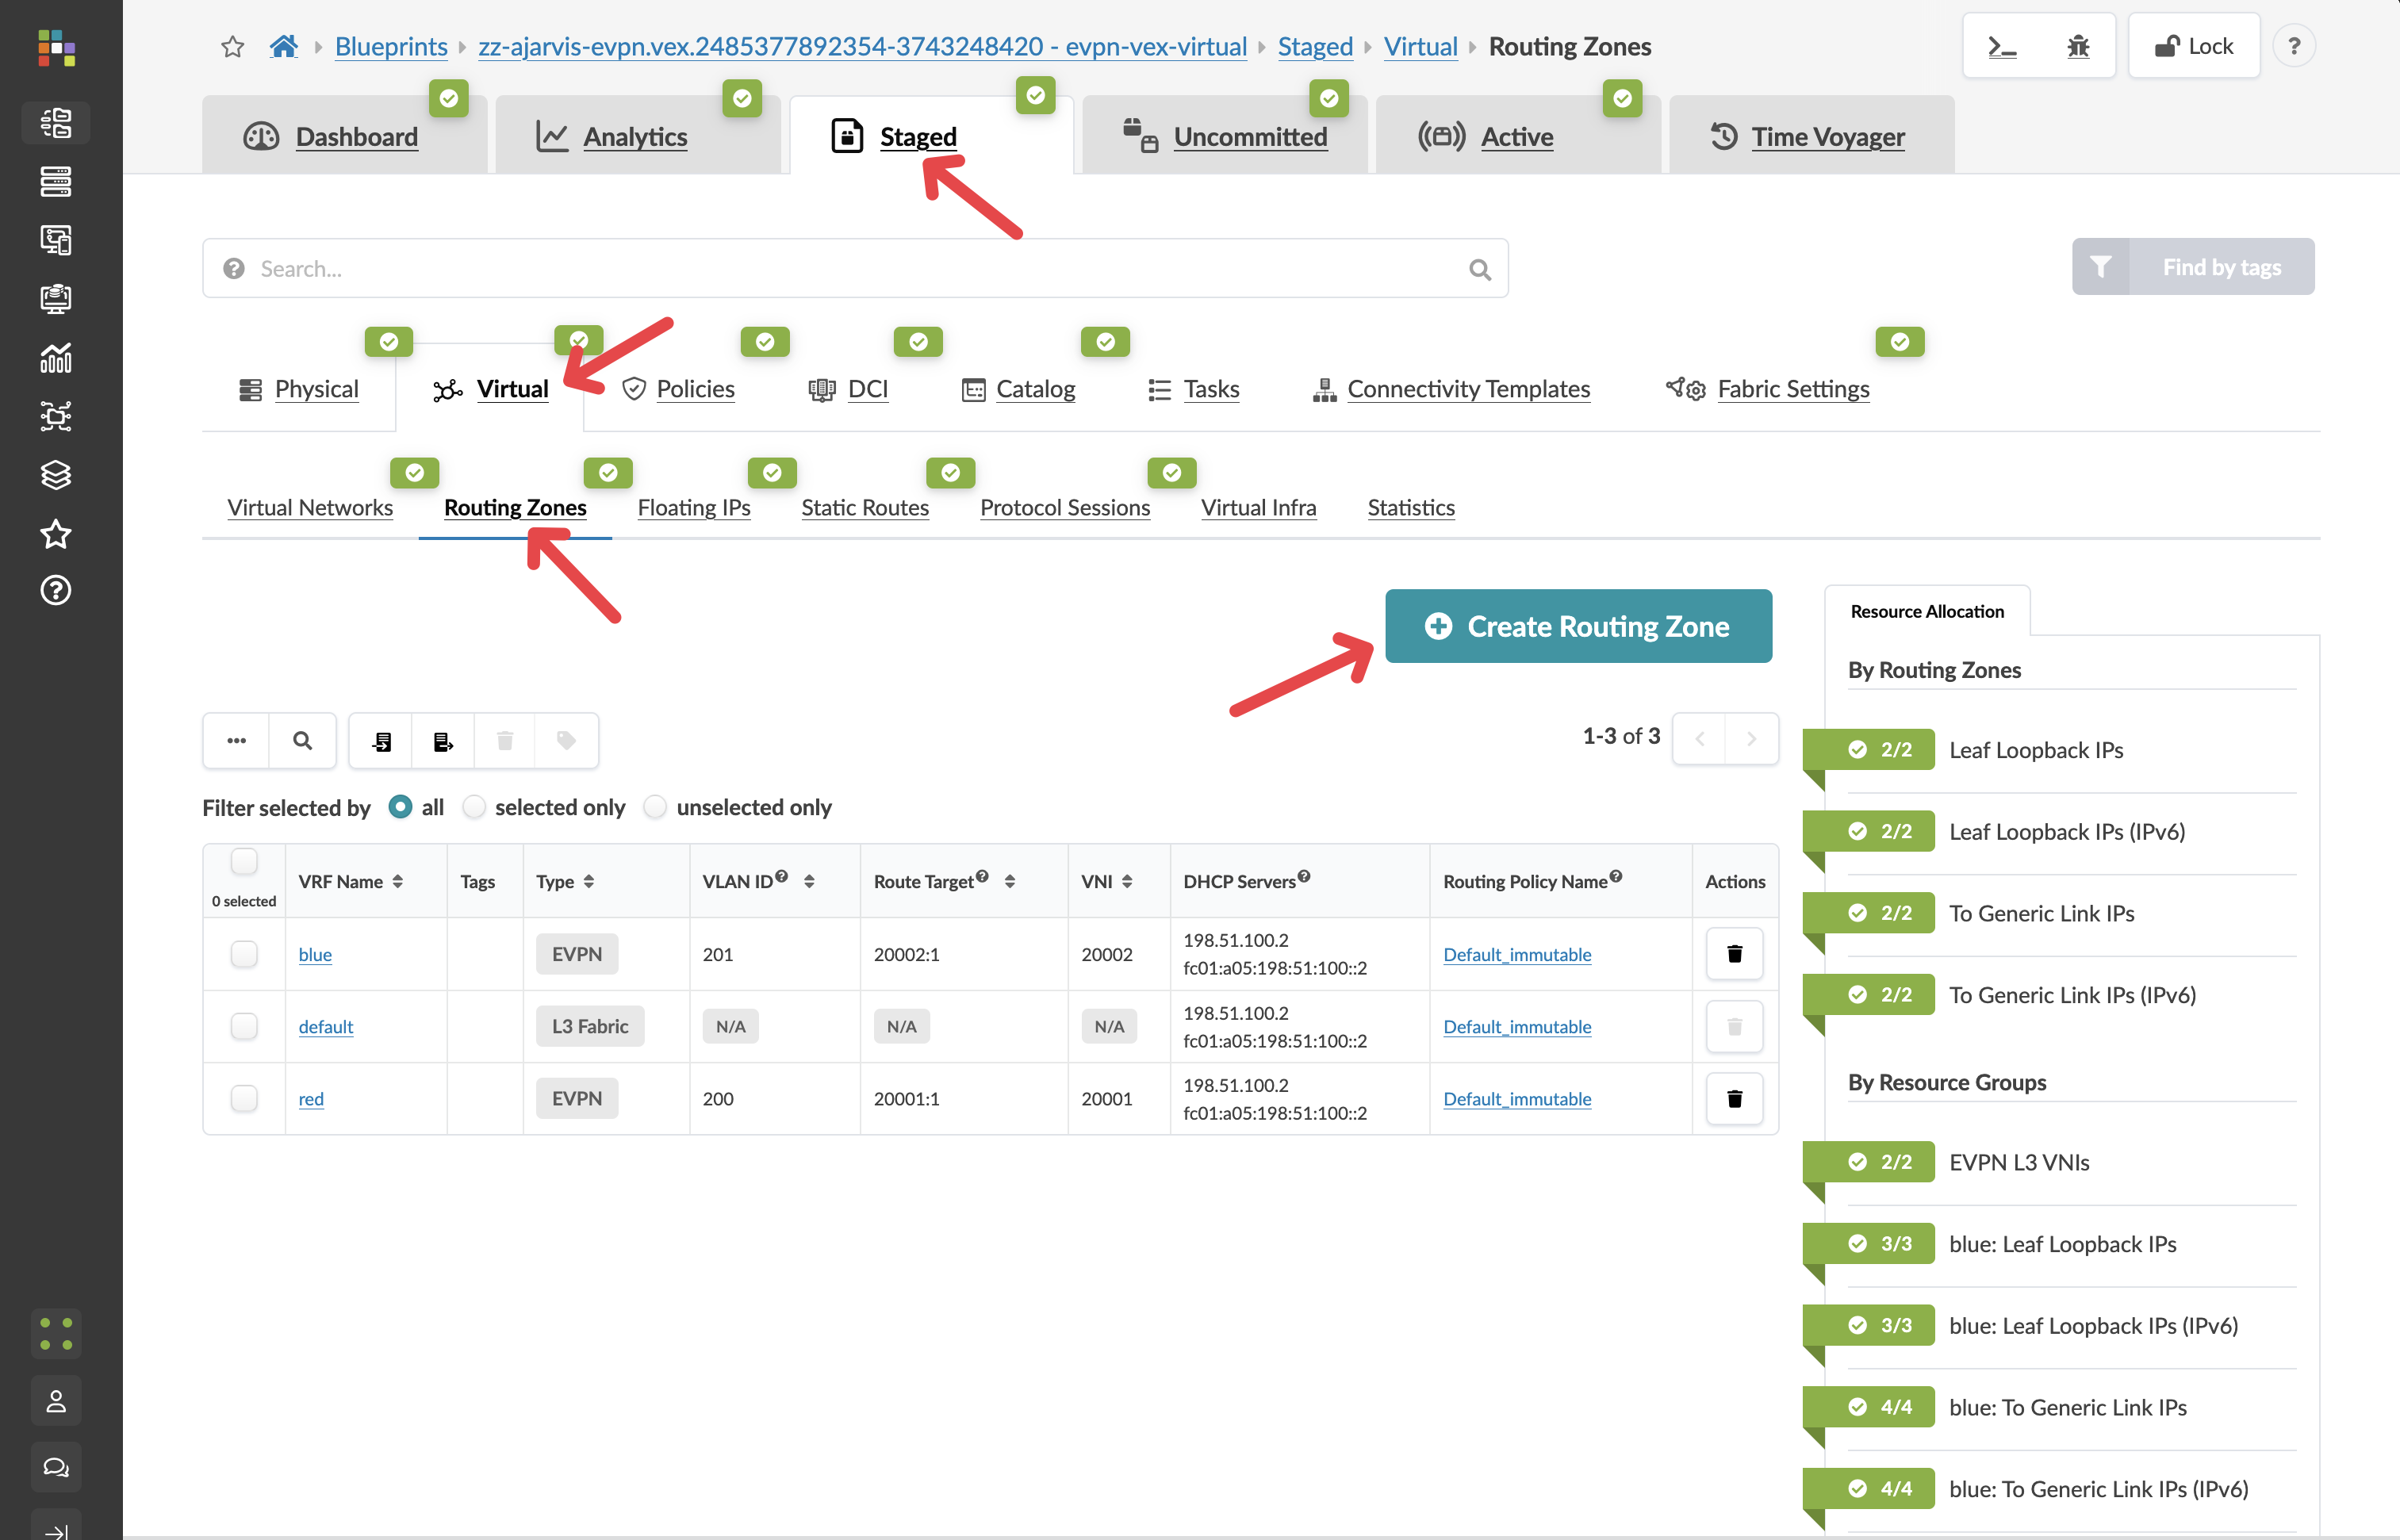Click the next-page chevron in pagination
The height and width of the screenshot is (1540, 2400).
point(1751,738)
